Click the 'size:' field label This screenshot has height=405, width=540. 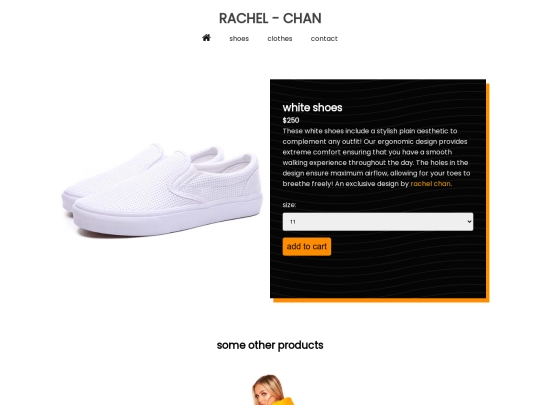[289, 205]
